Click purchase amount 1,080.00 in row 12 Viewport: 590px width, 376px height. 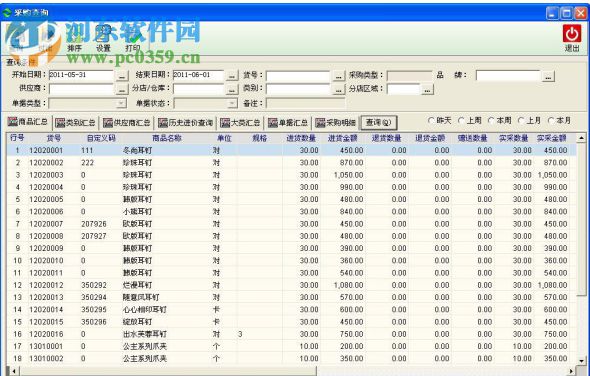(348, 285)
